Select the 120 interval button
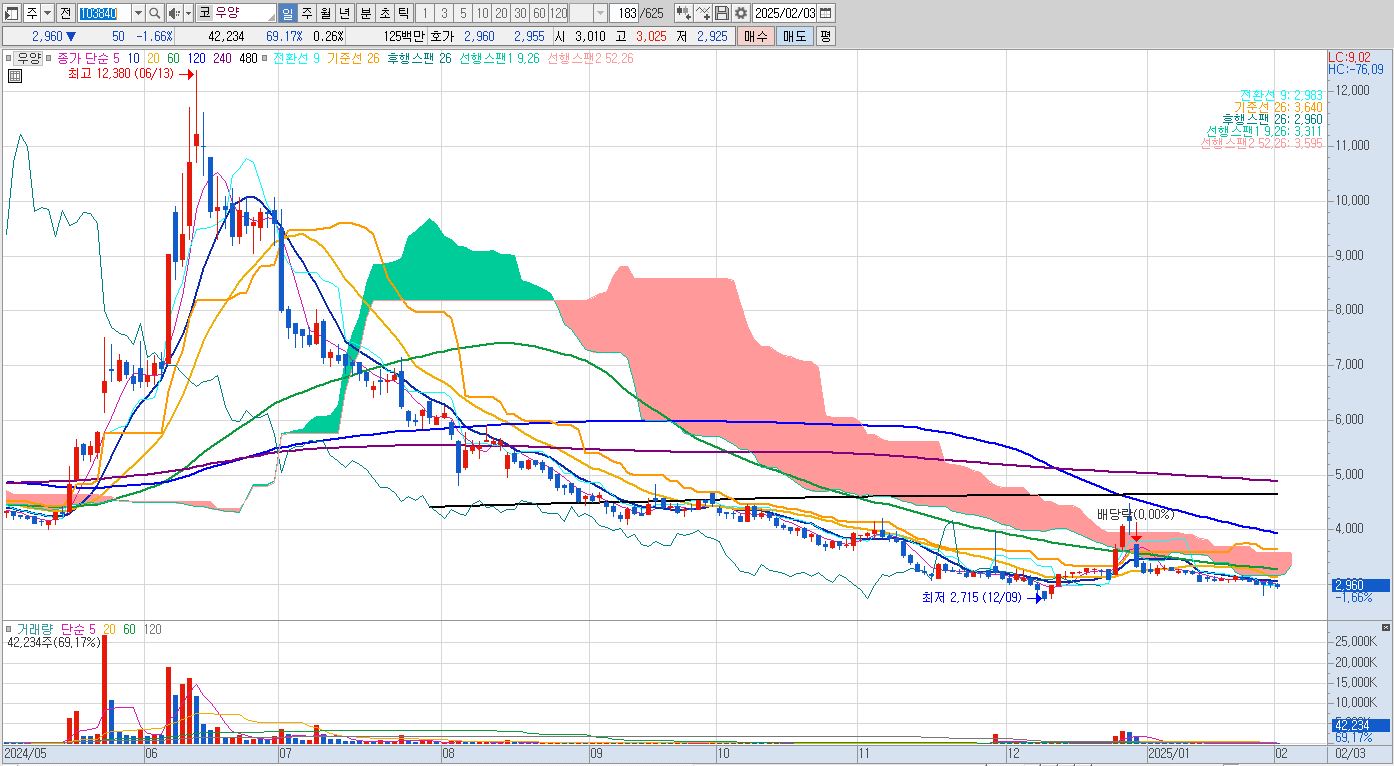This screenshot has height=766, width=1394. 558,13
